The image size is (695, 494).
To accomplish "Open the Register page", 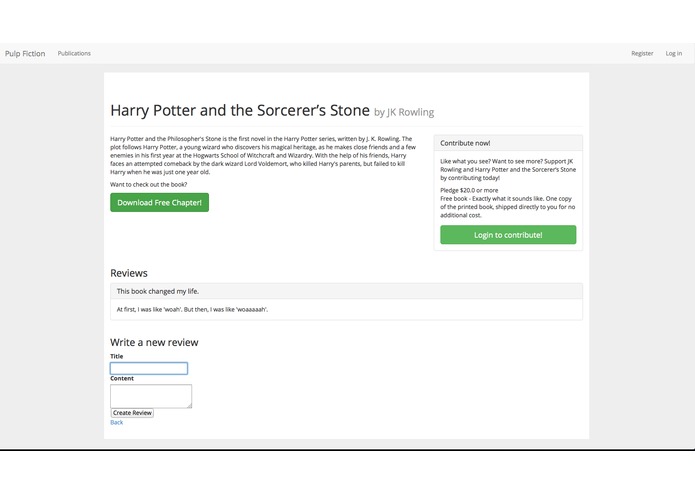I will (642, 53).
